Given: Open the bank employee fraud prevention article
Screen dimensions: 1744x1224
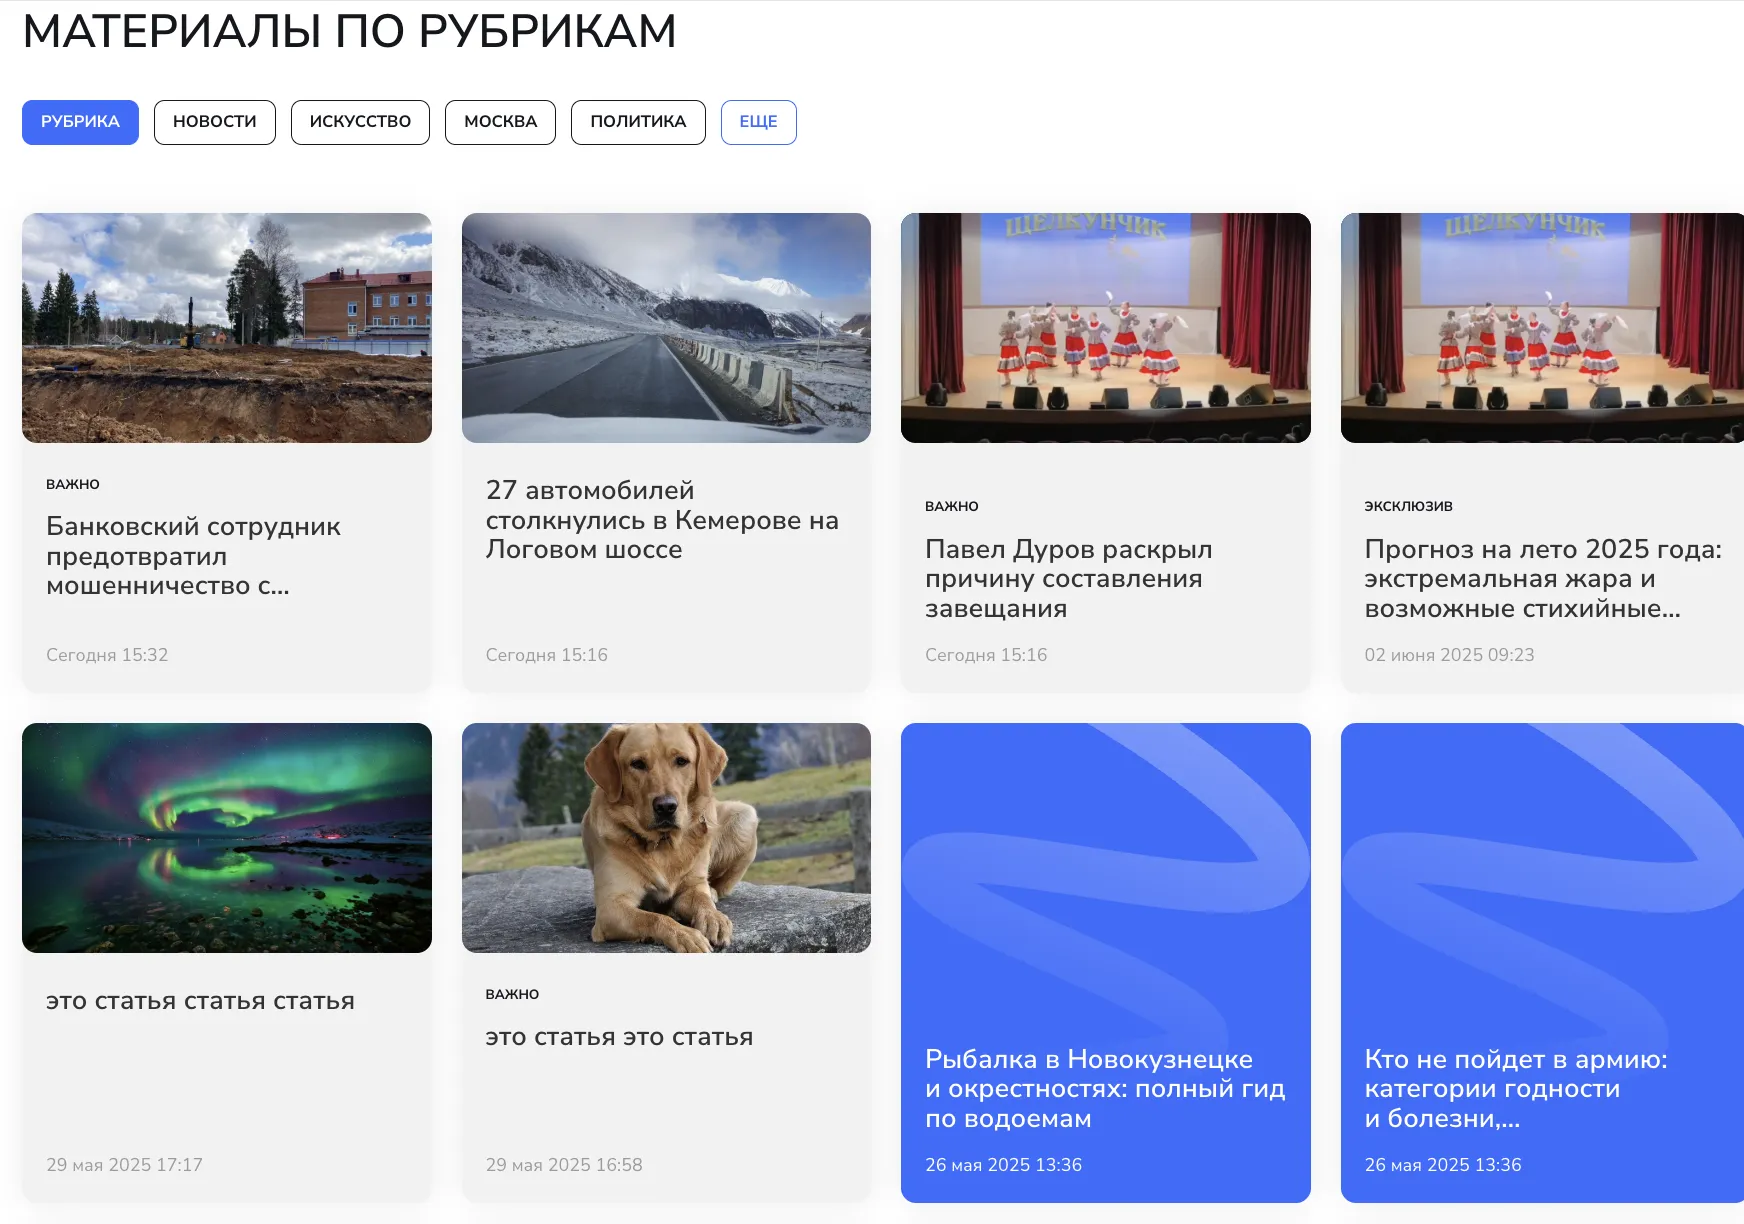Looking at the screenshot, I should pyautogui.click(x=194, y=556).
